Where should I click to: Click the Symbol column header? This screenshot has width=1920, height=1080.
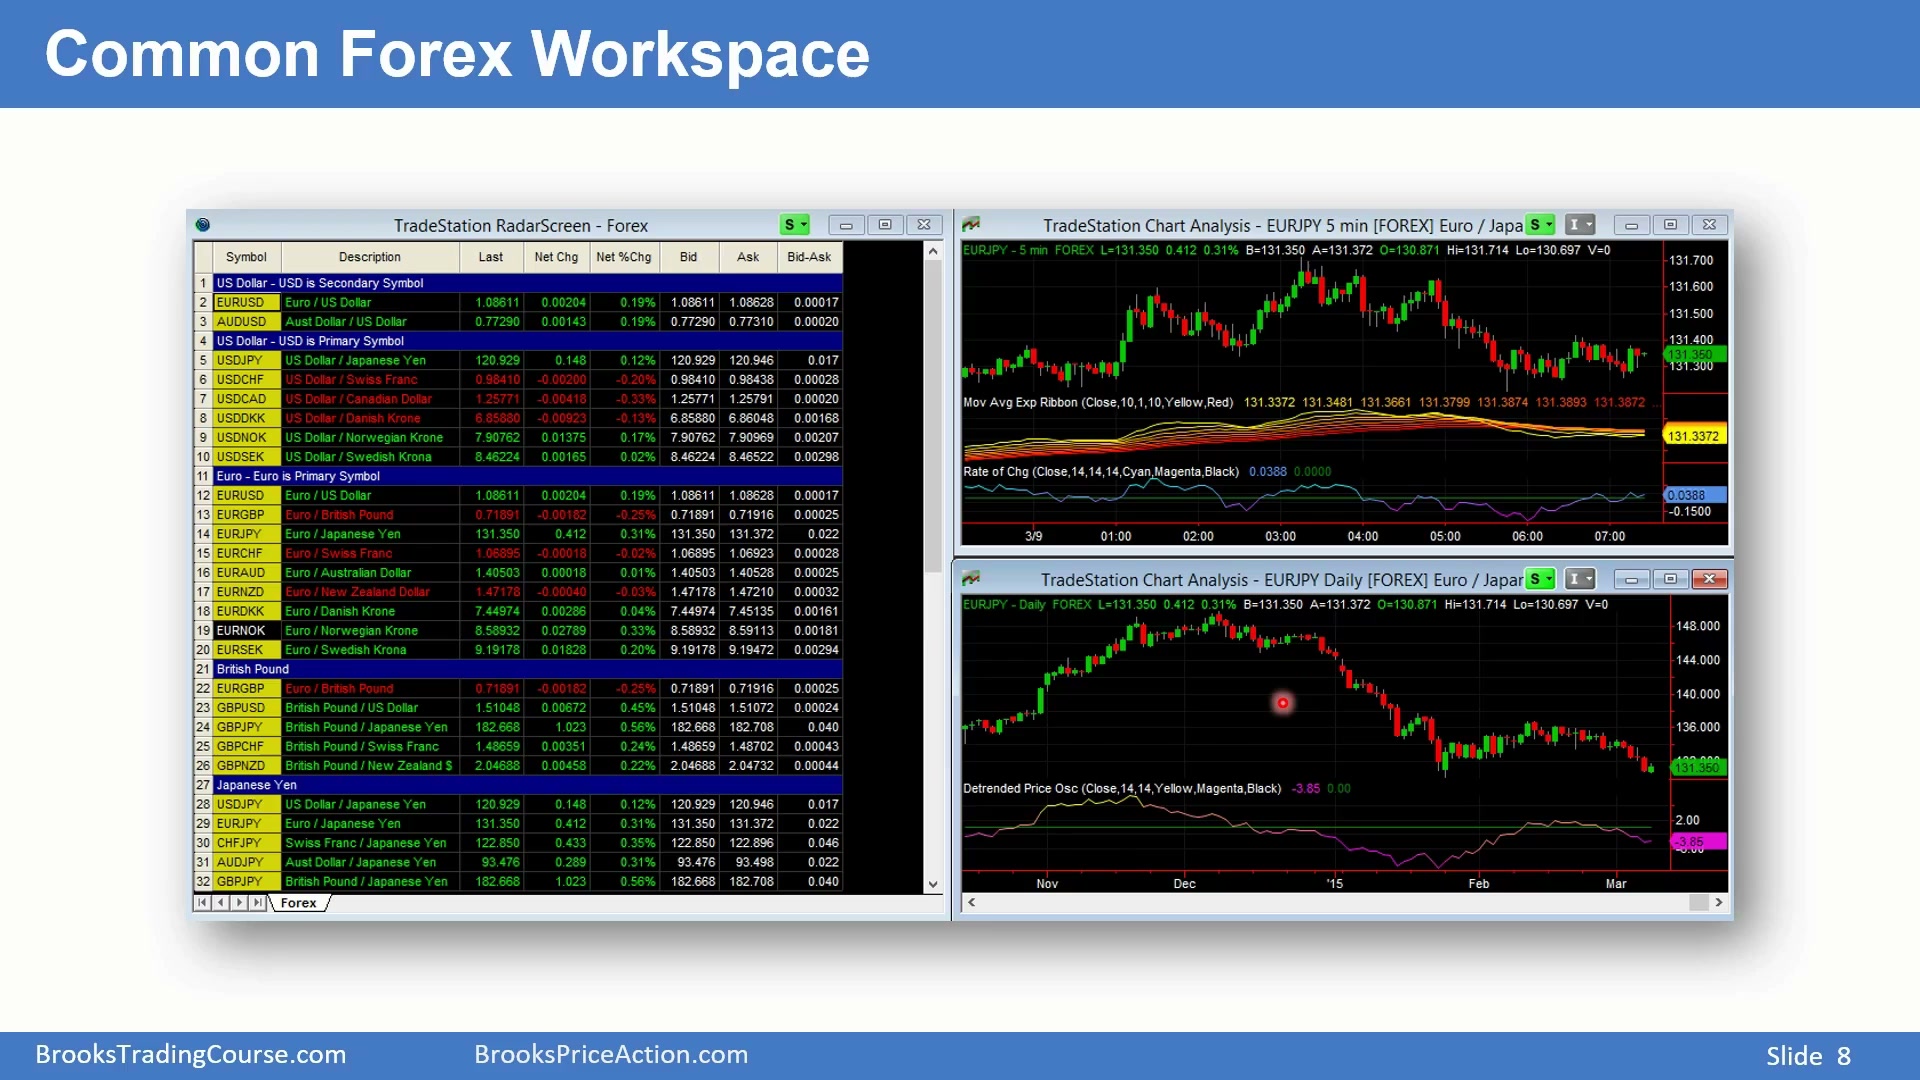pos(246,257)
